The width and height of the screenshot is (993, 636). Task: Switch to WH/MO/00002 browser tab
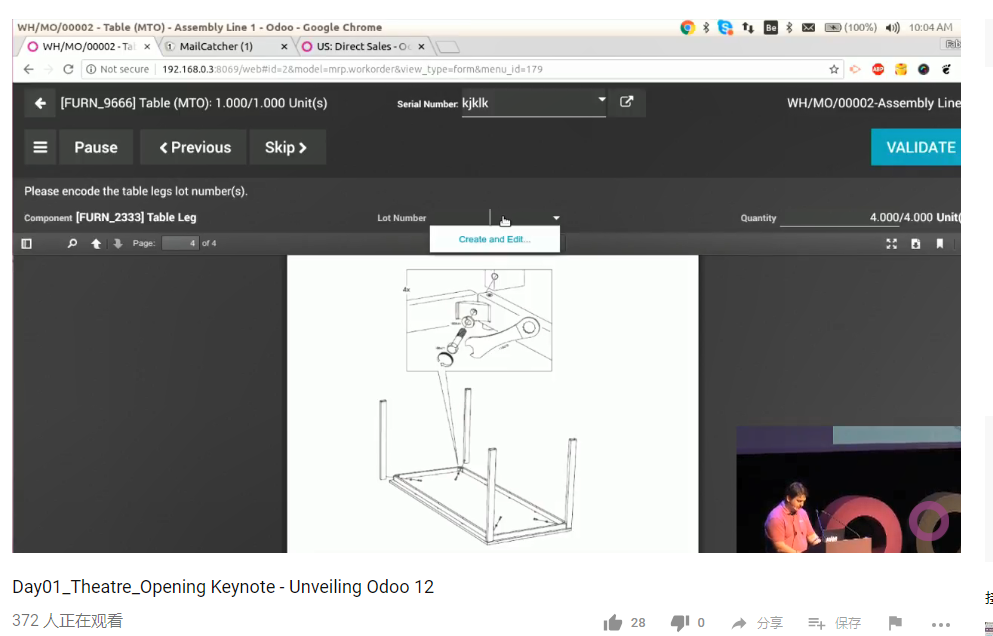pyautogui.click(x=89, y=46)
